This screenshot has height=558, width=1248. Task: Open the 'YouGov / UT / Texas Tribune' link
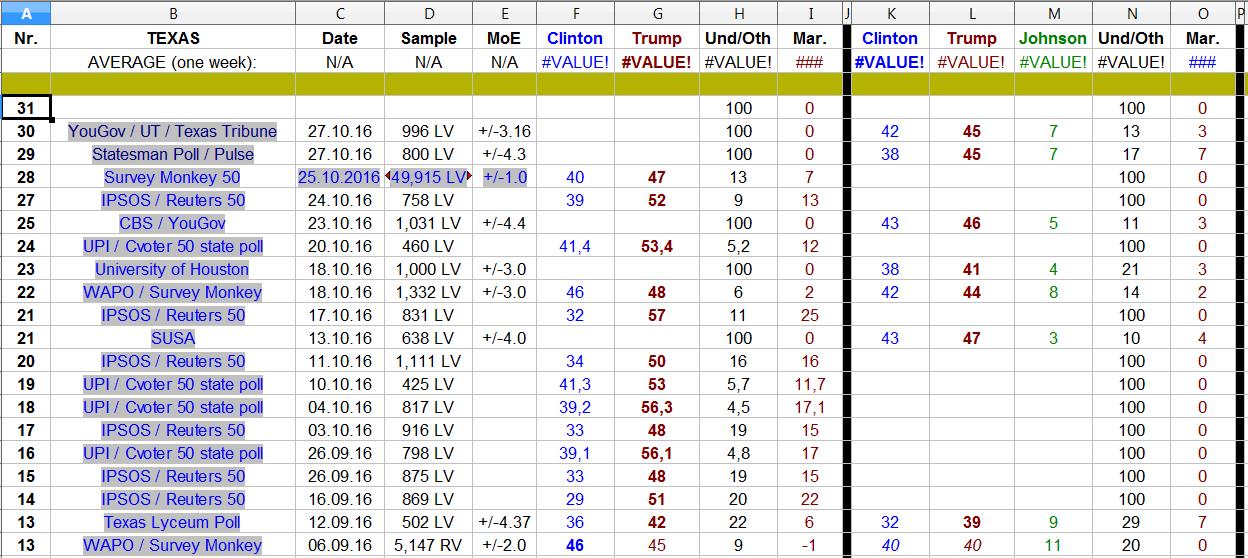[x=173, y=131]
